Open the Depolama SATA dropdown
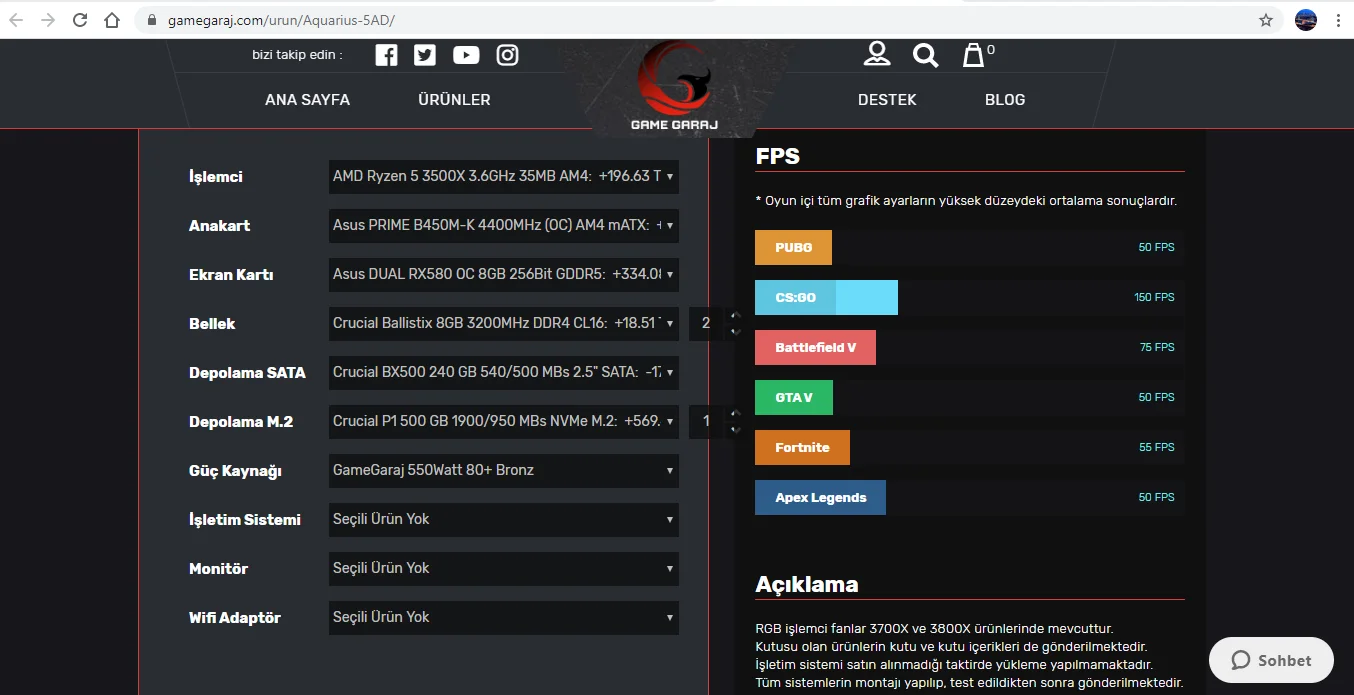The height and width of the screenshot is (695, 1354). (504, 372)
